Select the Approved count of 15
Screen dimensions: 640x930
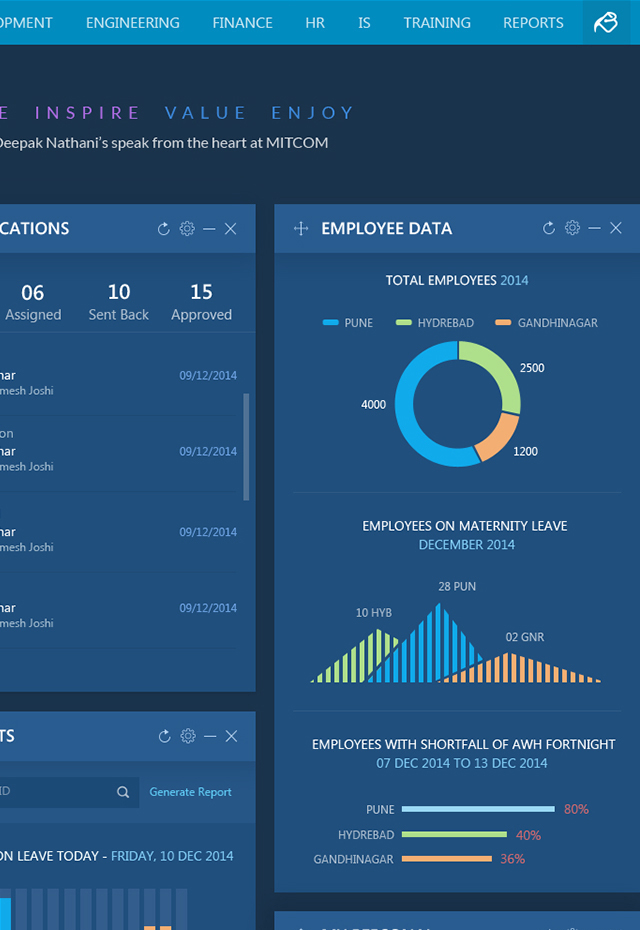point(201,302)
